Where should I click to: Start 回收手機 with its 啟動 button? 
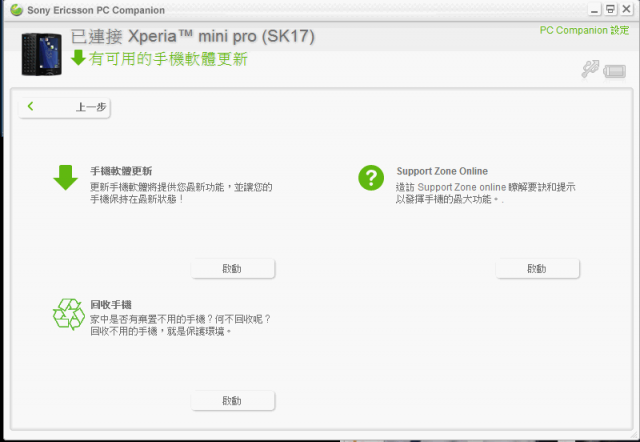click(233, 401)
